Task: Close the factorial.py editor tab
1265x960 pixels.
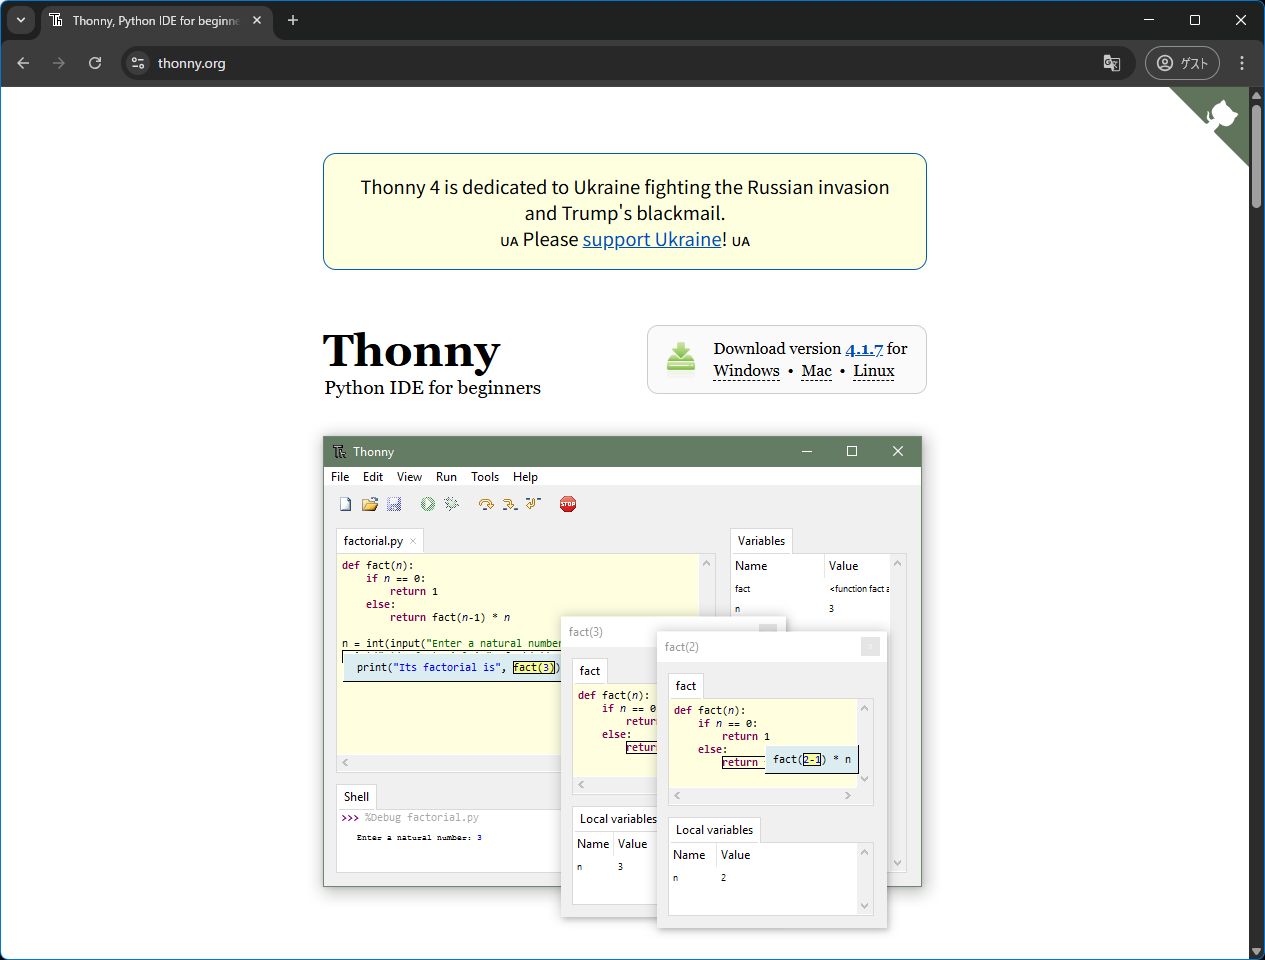Action: 413,541
